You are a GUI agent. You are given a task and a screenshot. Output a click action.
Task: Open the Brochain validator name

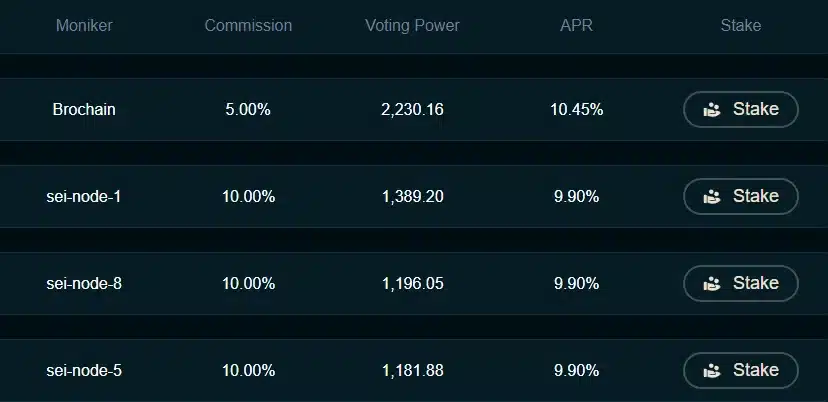(x=84, y=110)
